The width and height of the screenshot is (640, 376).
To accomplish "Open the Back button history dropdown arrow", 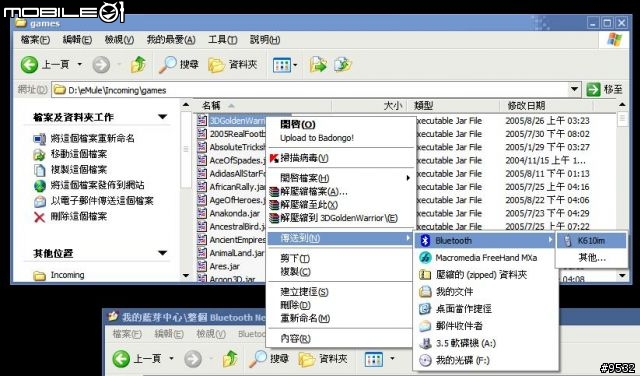I will point(80,65).
